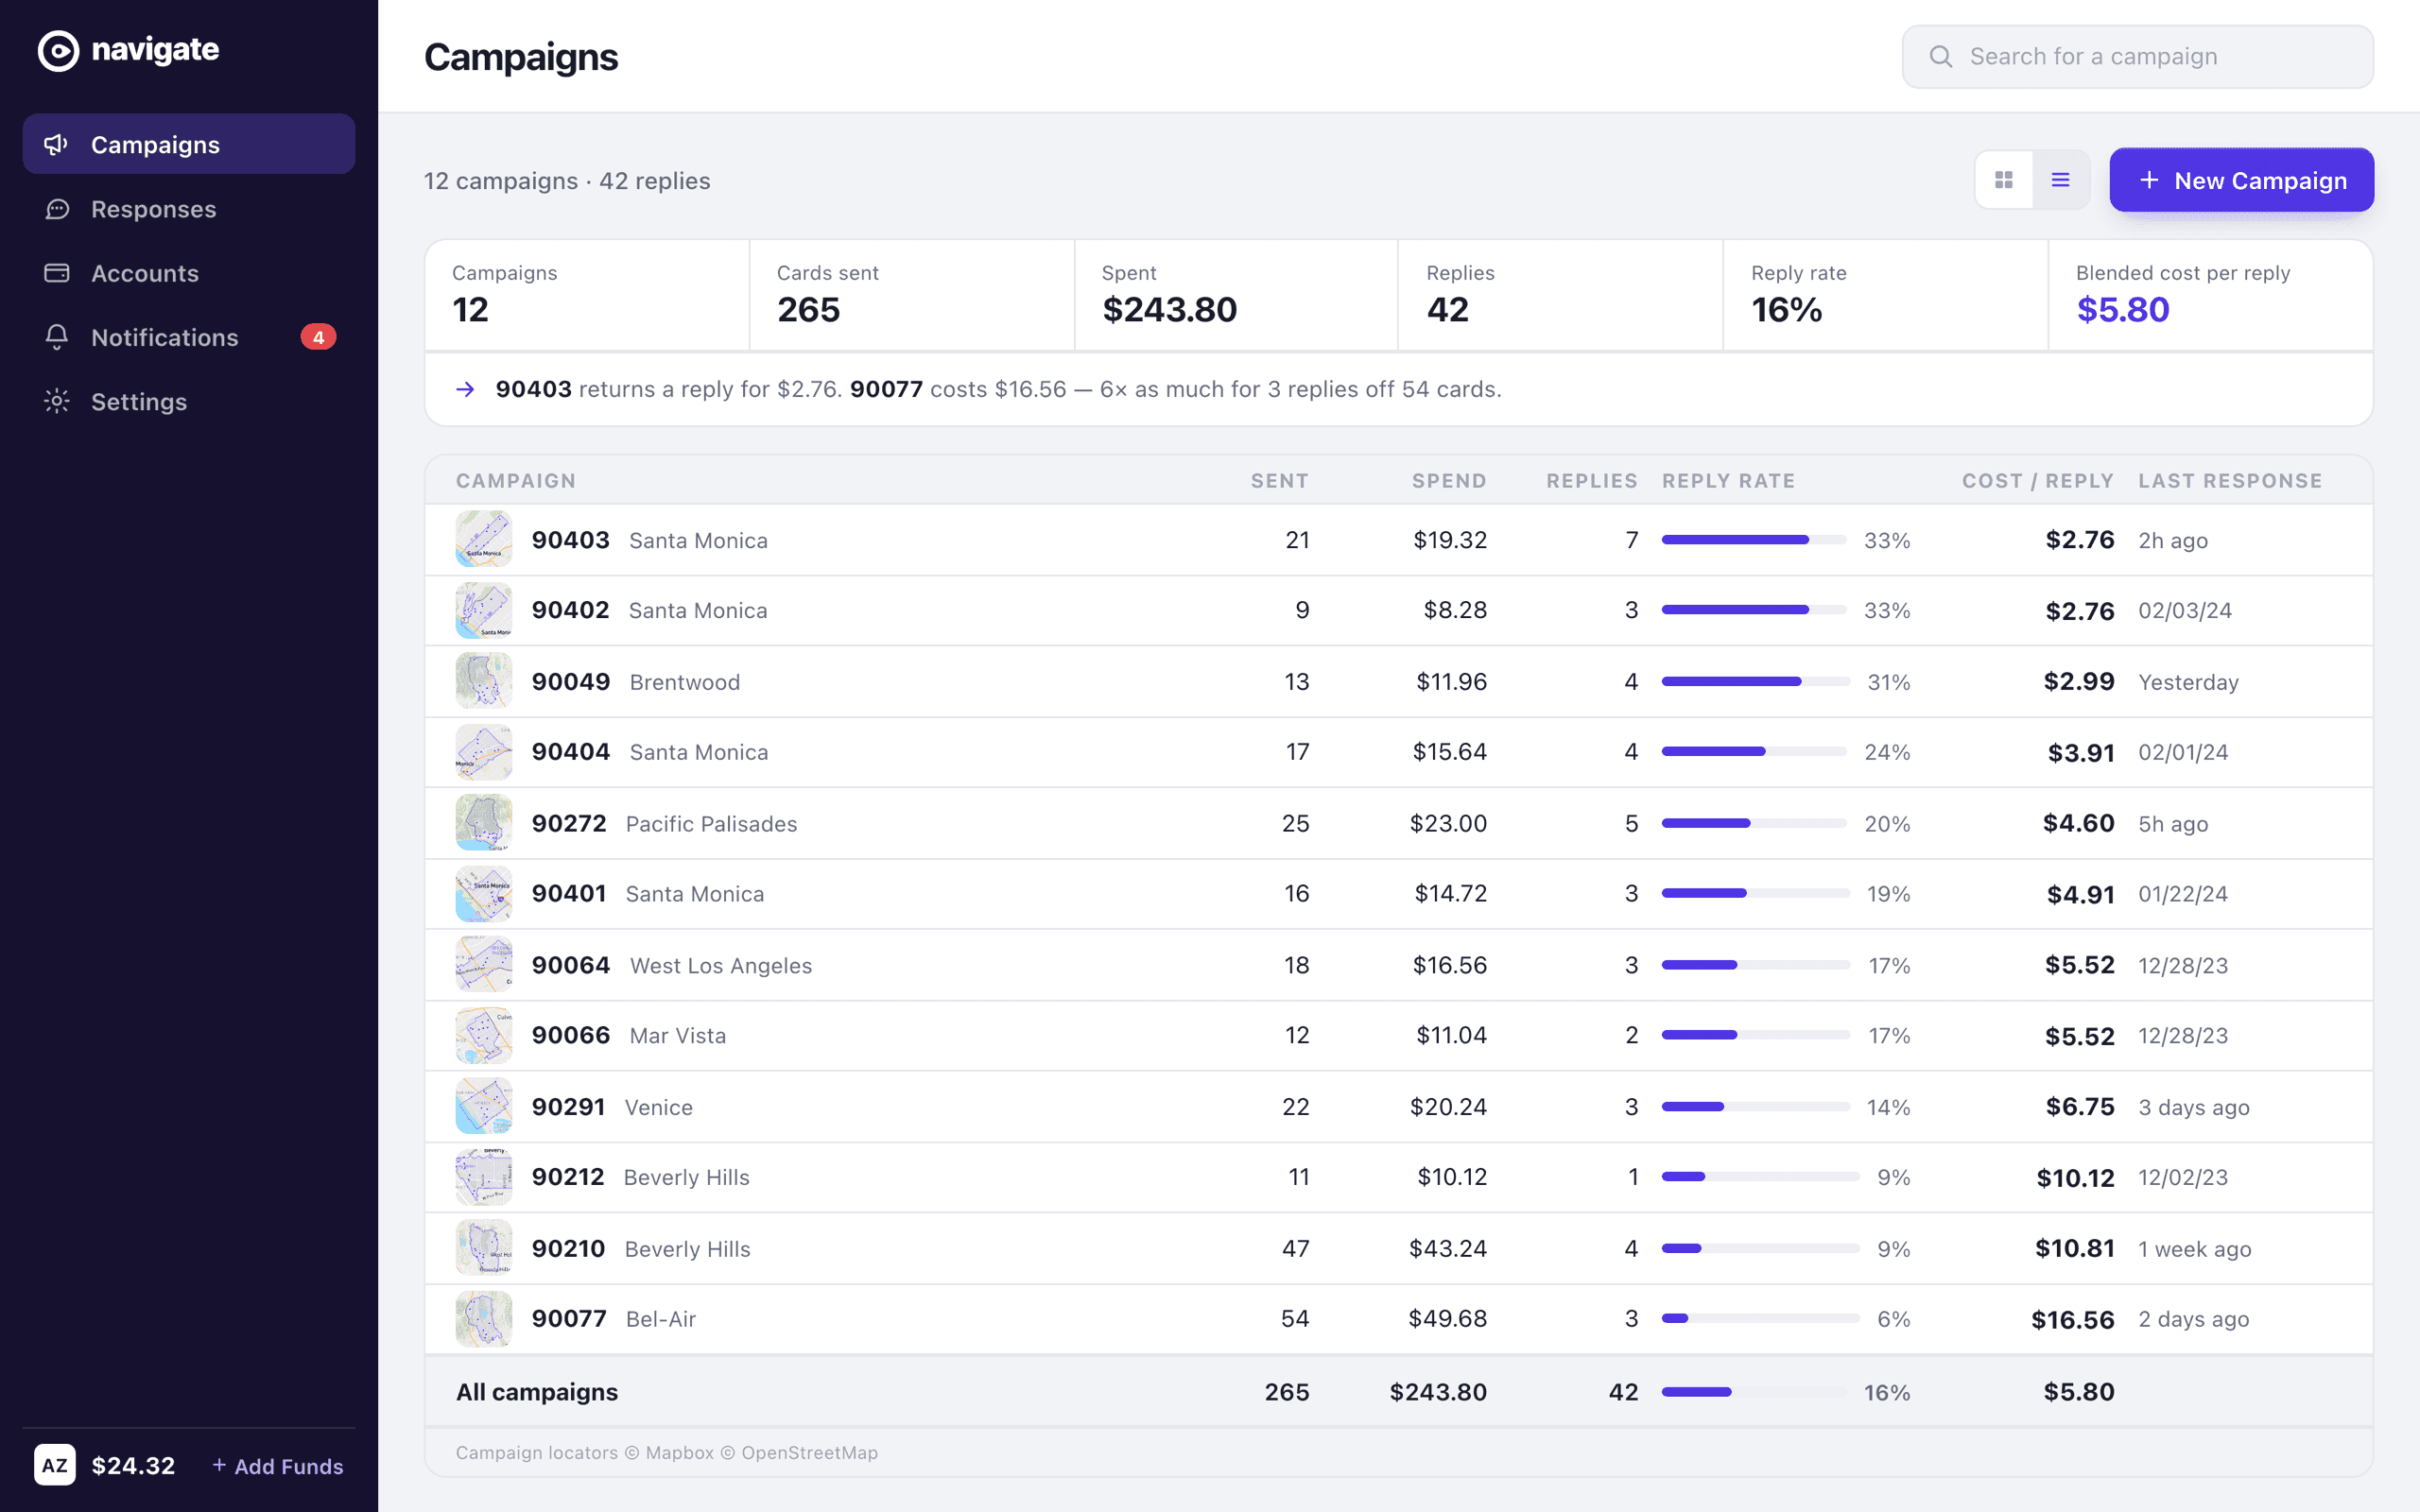
Task: Open the 90077 Bel-Air map thumbnail
Action: [484, 1319]
